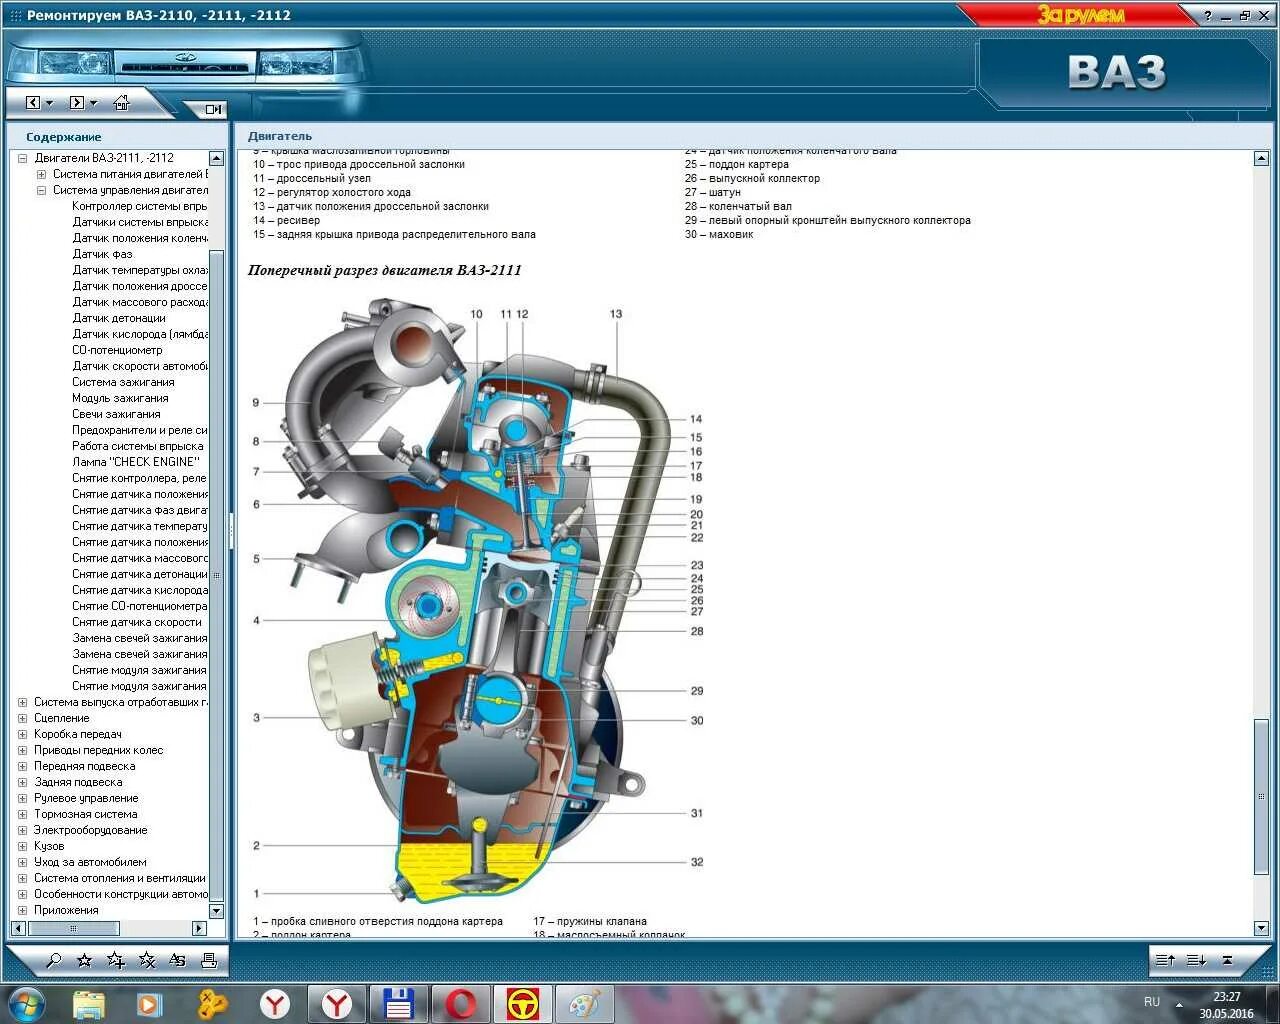
Task: Open the Датчик детонации topic
Action: click(119, 318)
